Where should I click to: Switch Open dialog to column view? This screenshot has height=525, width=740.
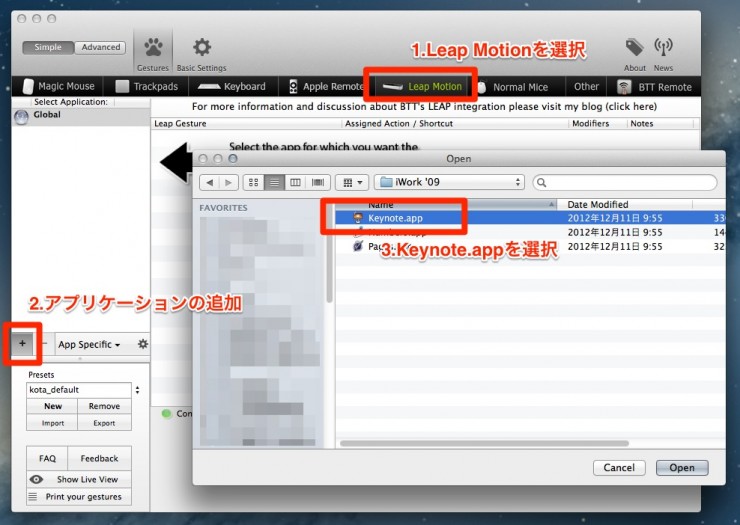click(295, 182)
